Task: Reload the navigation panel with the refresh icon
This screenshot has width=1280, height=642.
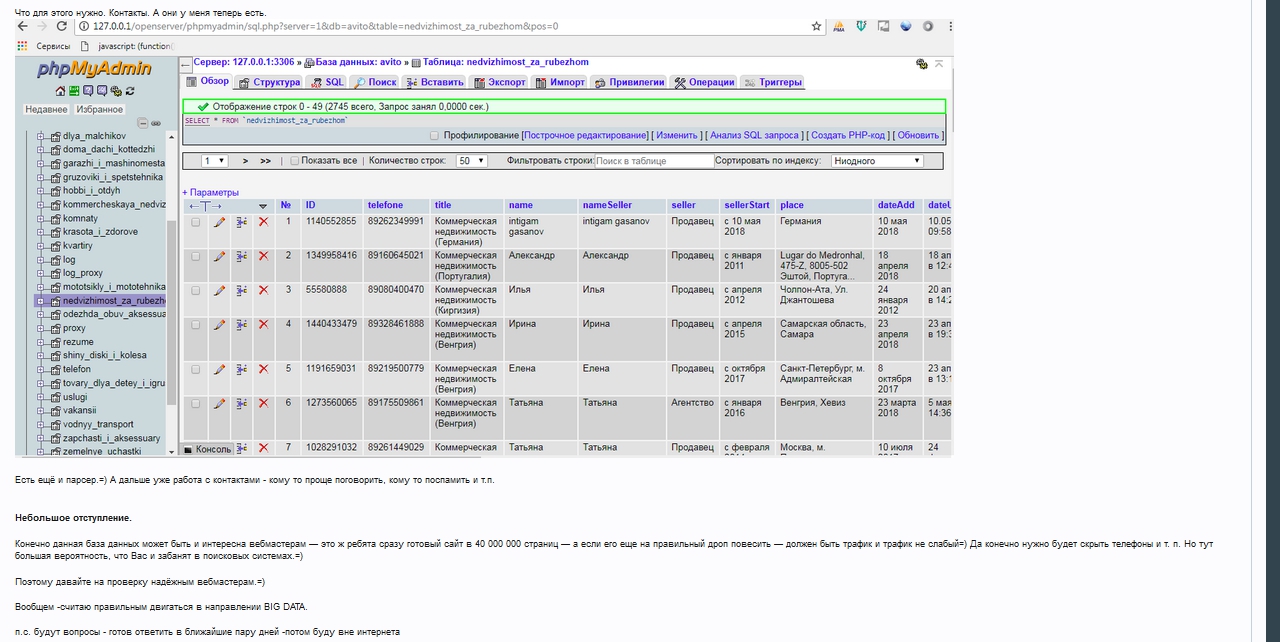Action: tap(130, 91)
